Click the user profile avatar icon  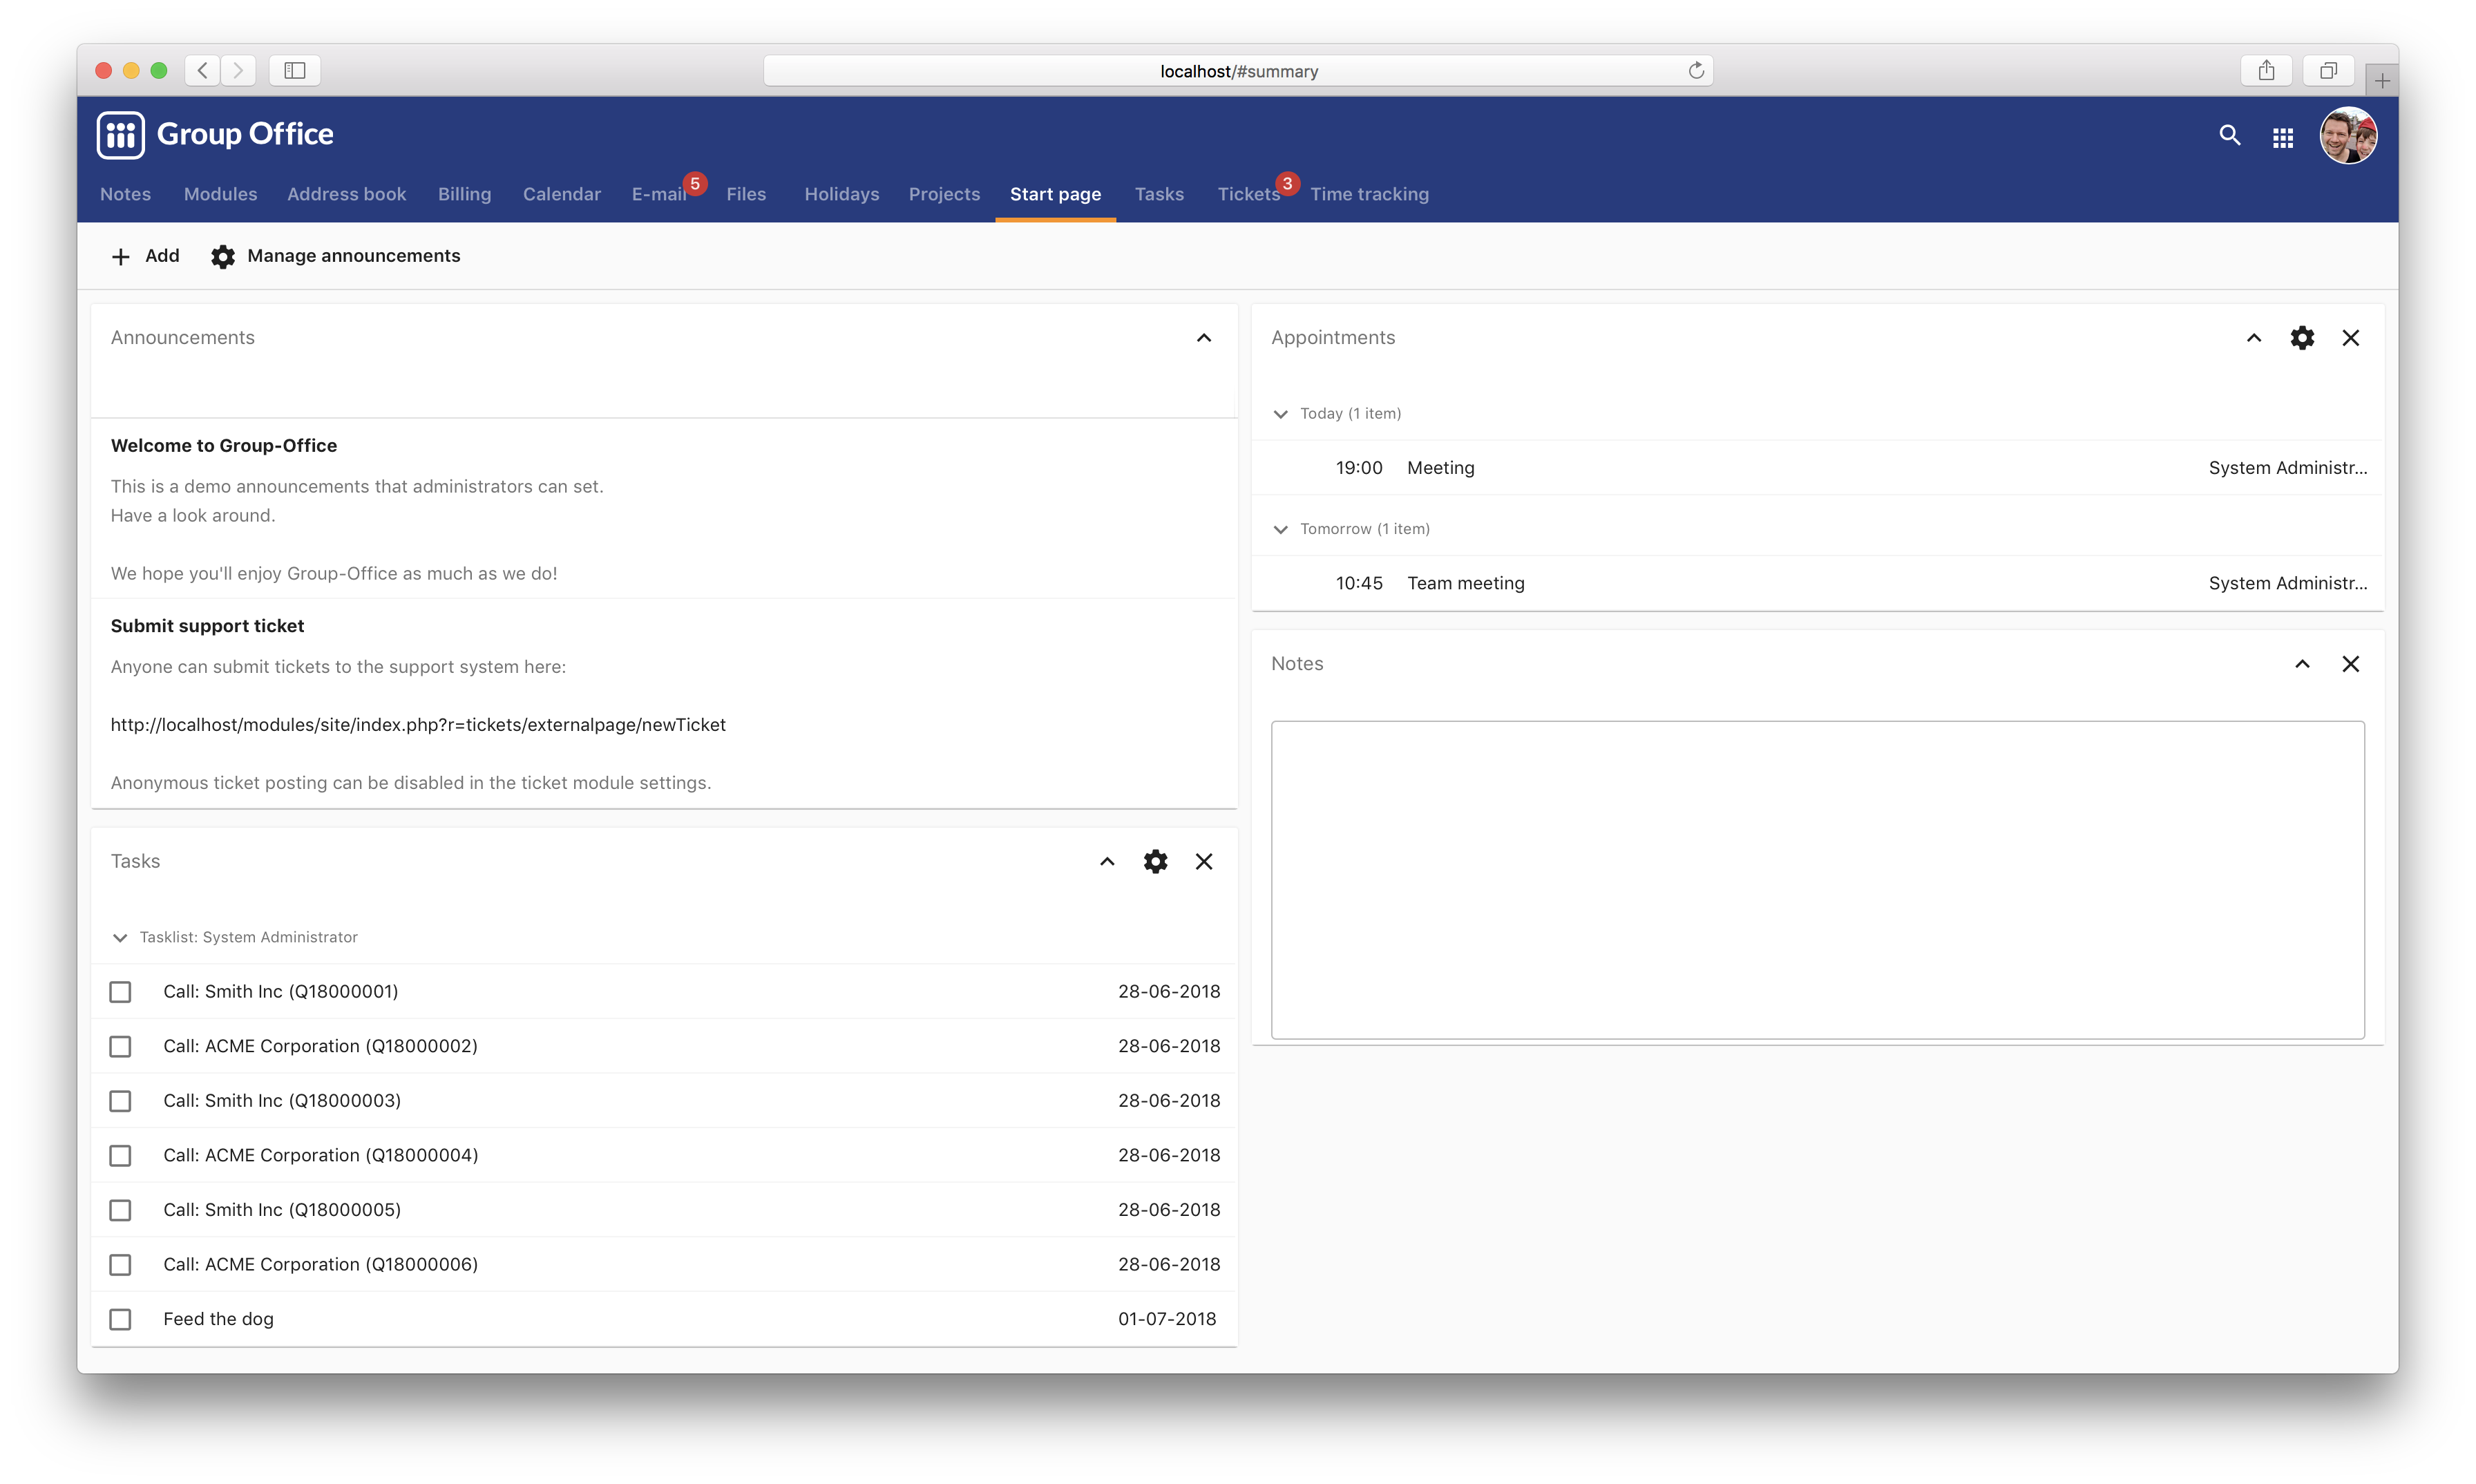(2350, 134)
